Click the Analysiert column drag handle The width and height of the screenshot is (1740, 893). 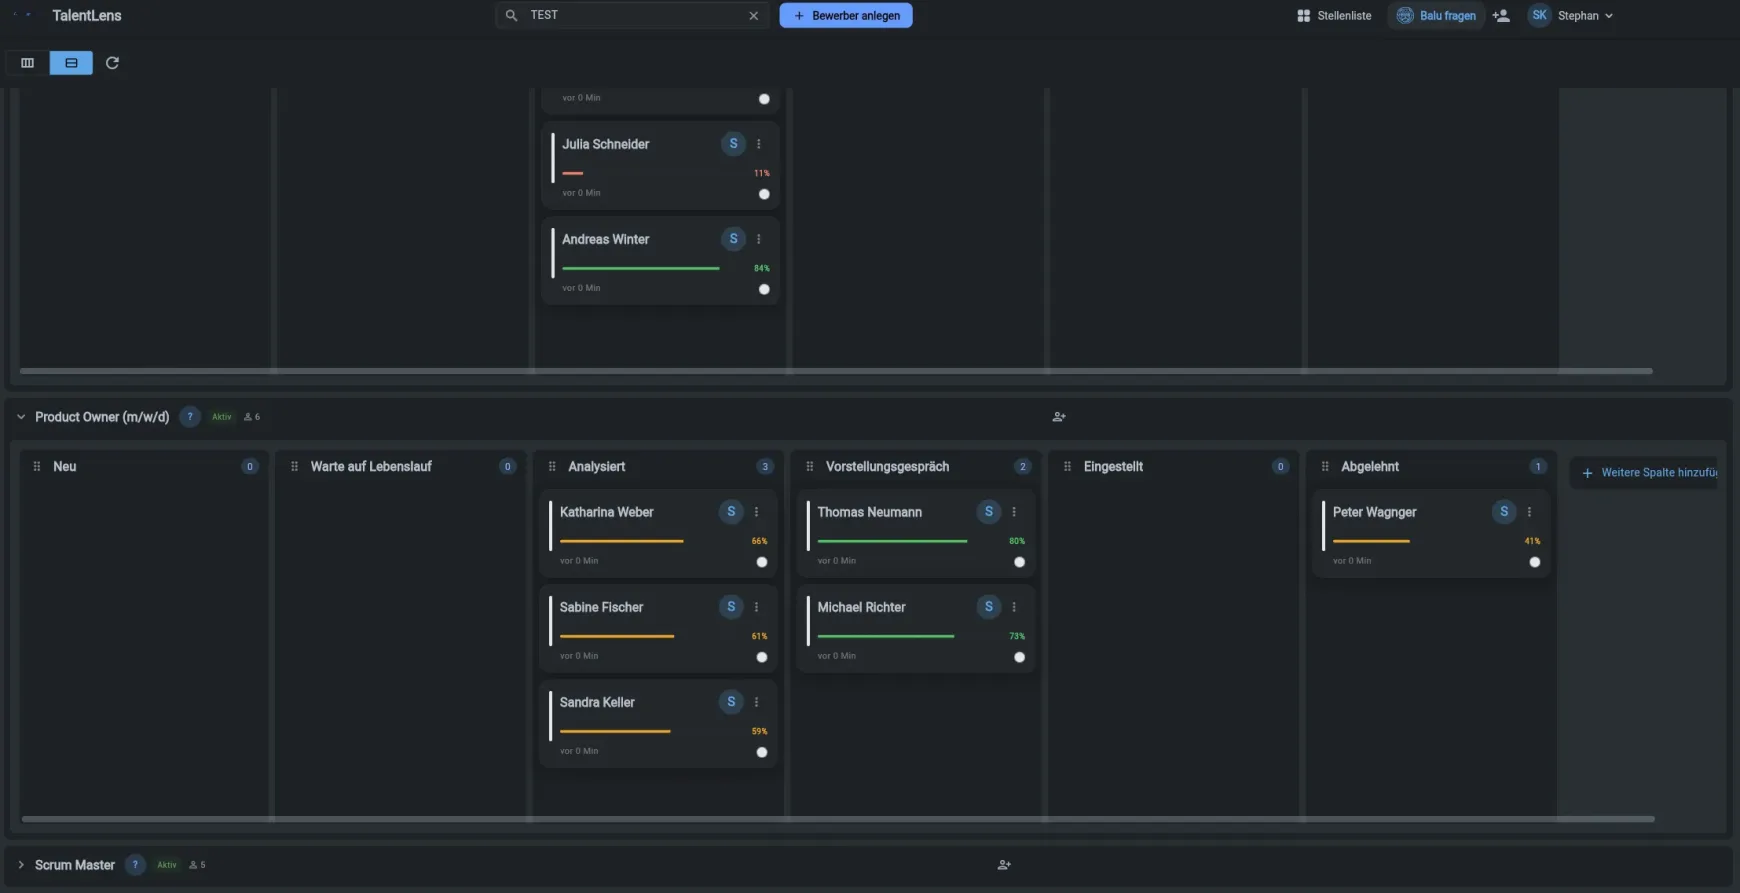coord(552,467)
